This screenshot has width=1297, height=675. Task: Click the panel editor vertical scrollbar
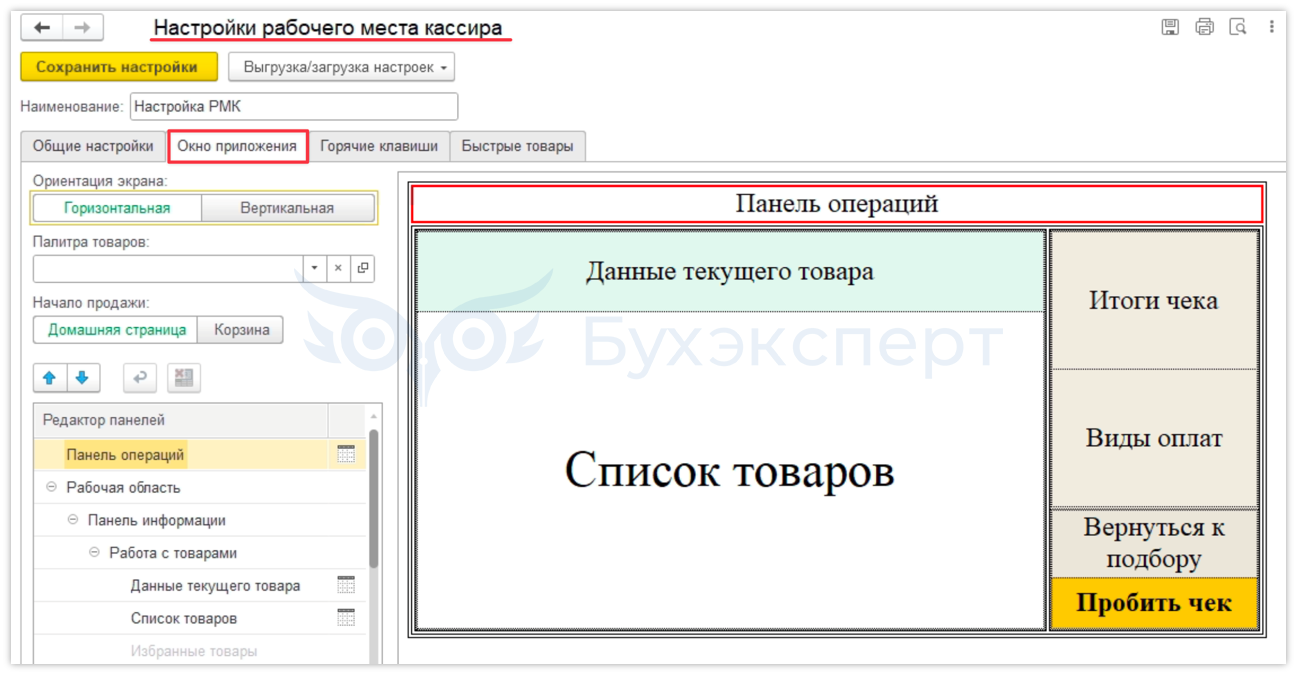click(374, 500)
